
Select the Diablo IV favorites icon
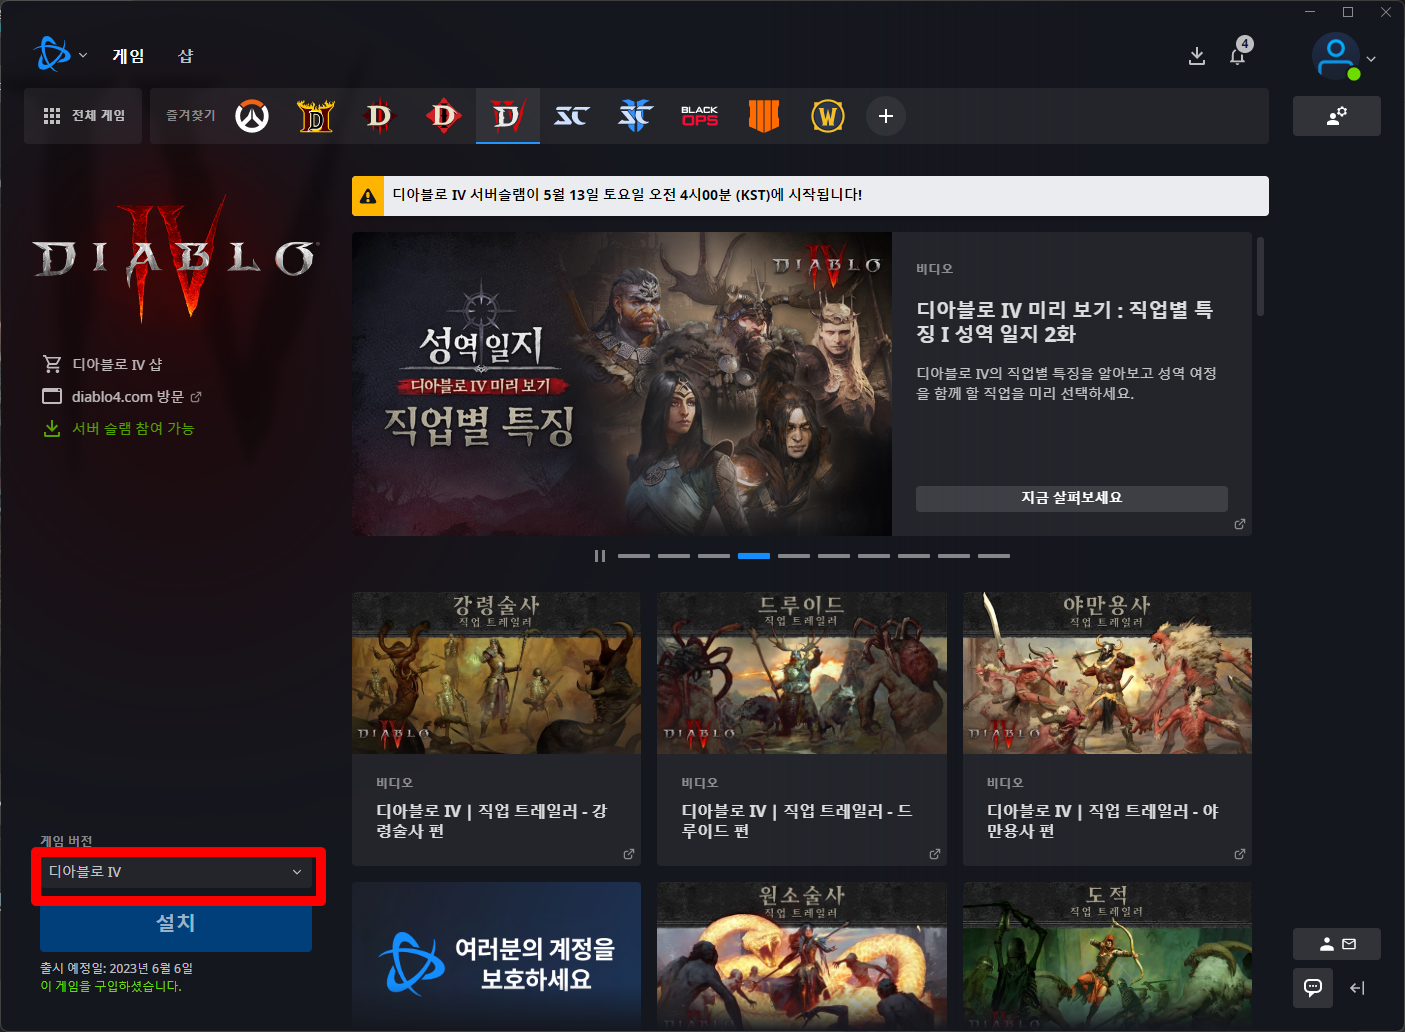[508, 116]
